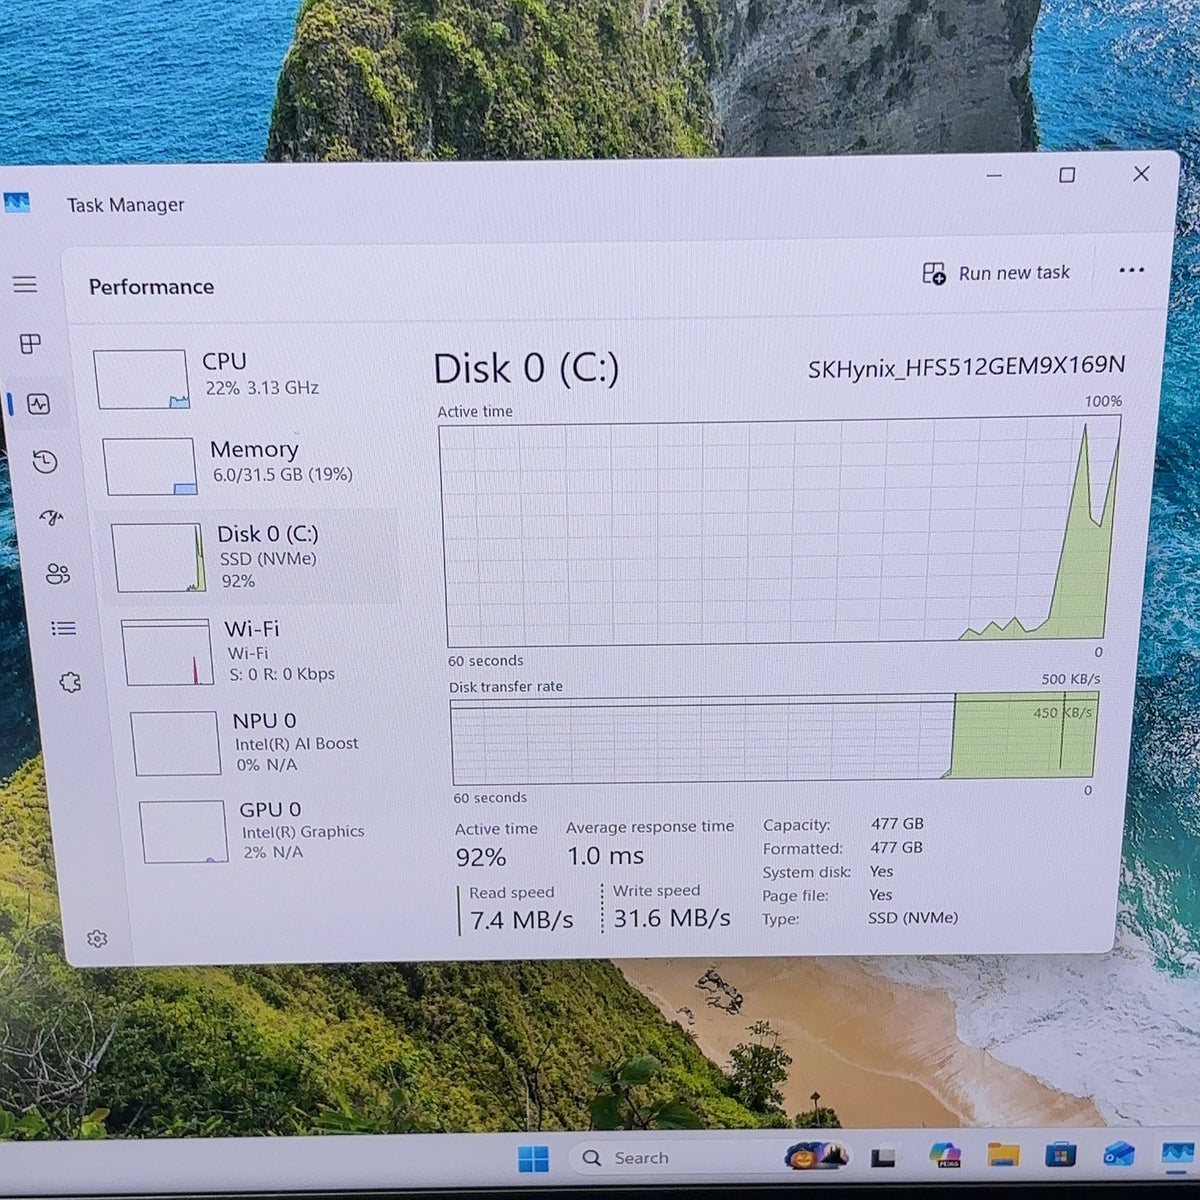Open File Explorer from the taskbar
Viewport: 1200px width, 1200px height.
tap(1003, 1156)
